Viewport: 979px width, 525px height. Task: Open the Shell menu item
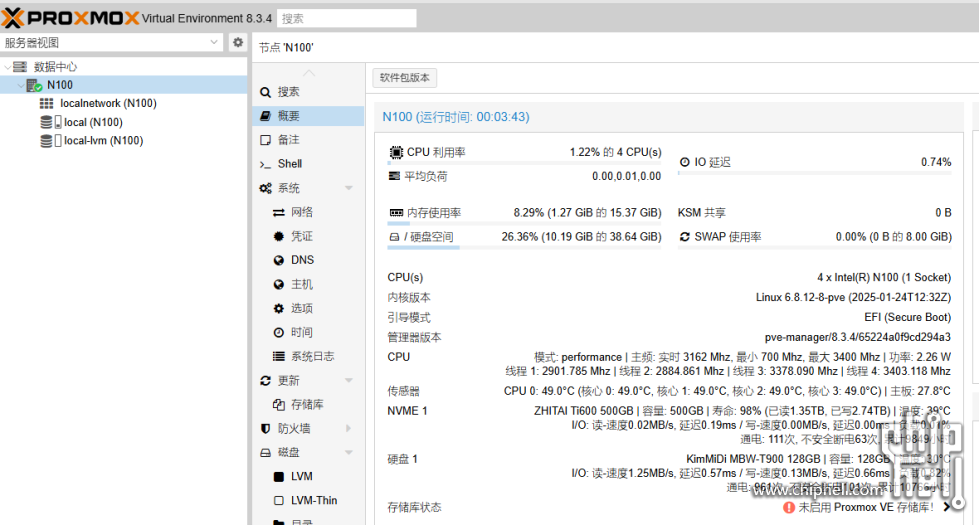click(x=308, y=164)
